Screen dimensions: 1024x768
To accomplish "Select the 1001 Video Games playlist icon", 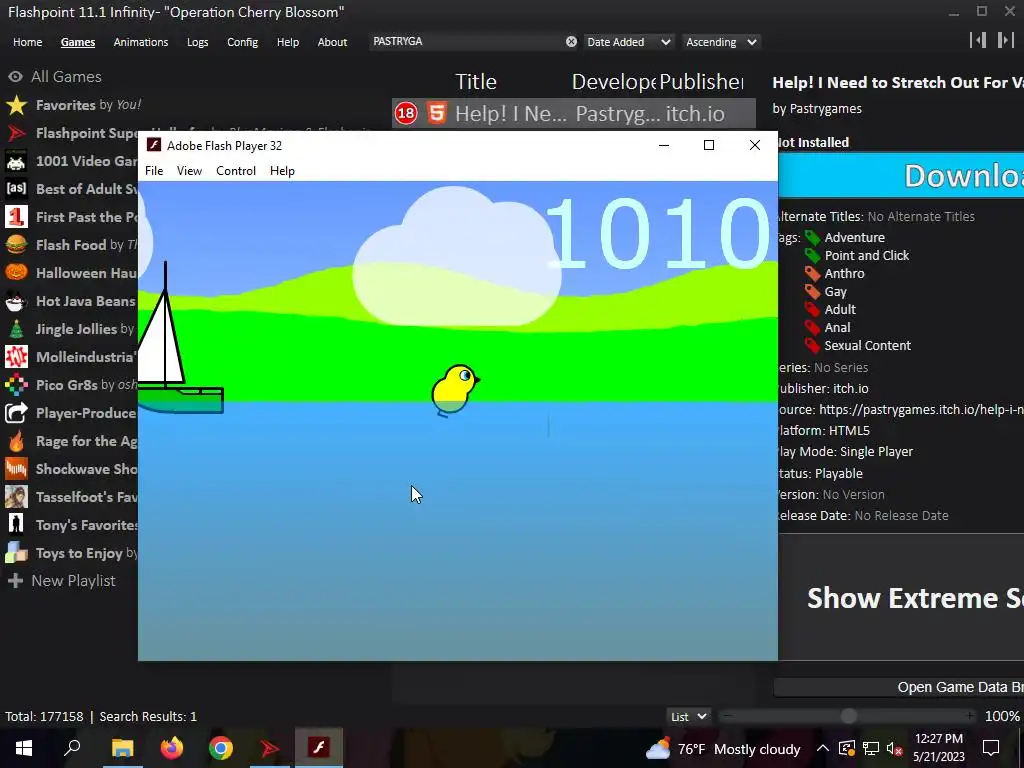I will [x=16, y=161].
